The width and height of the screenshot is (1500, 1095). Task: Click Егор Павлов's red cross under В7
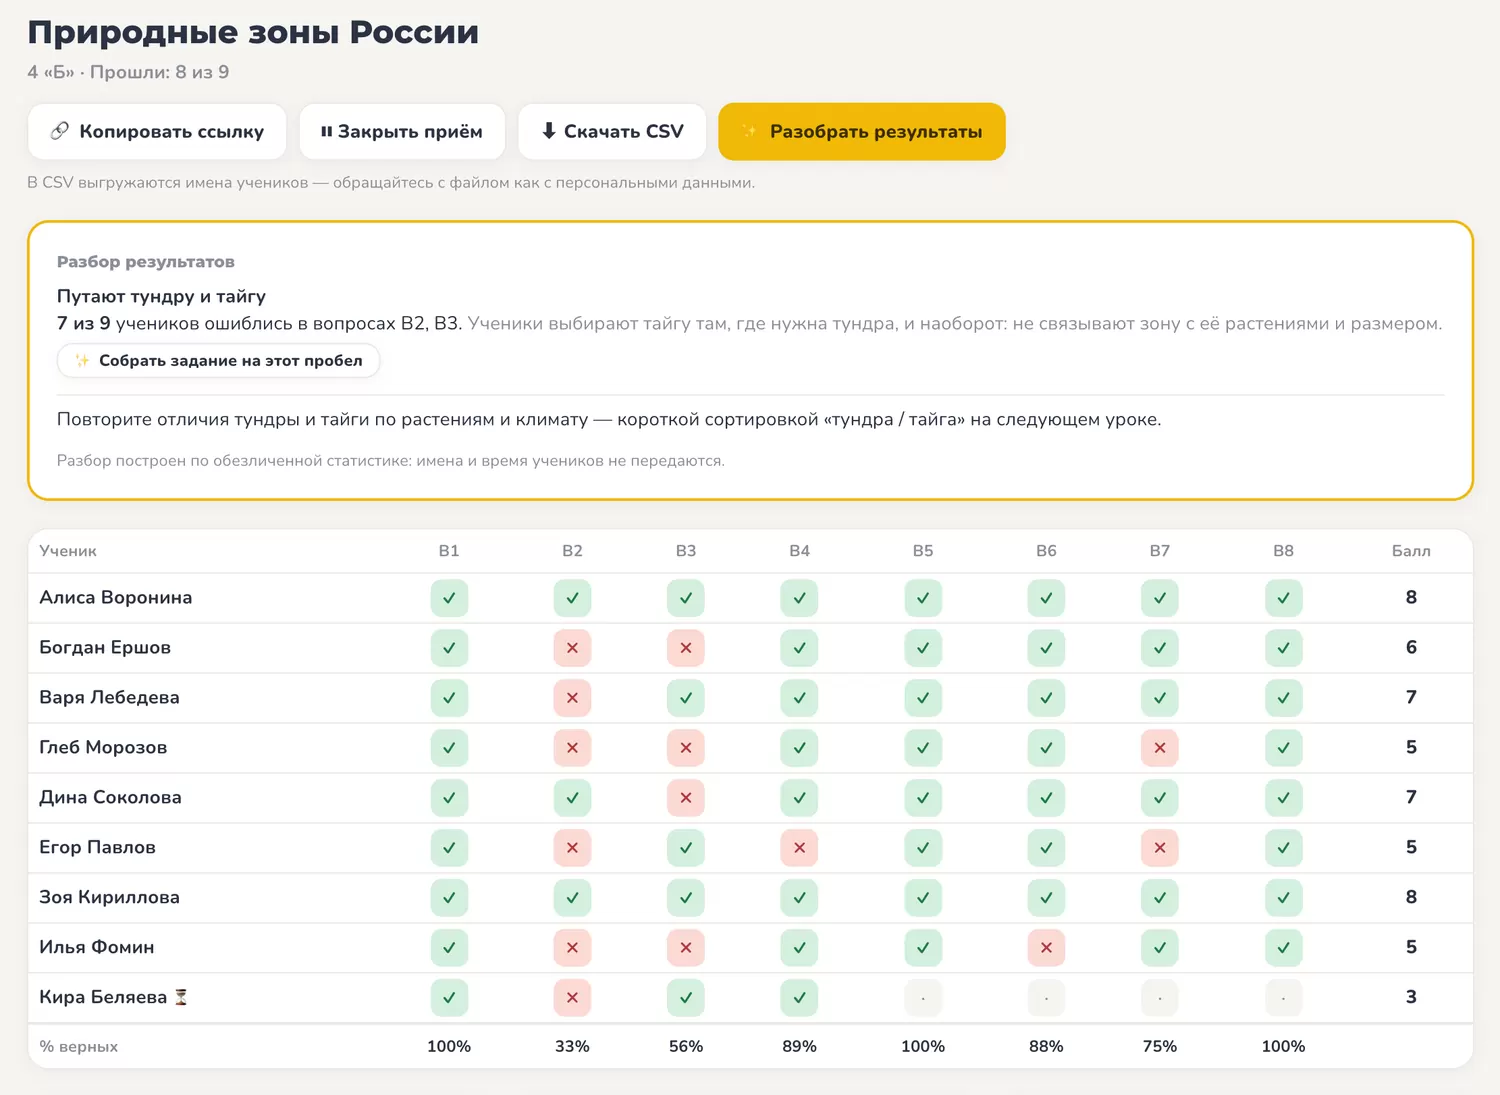[x=1160, y=848]
